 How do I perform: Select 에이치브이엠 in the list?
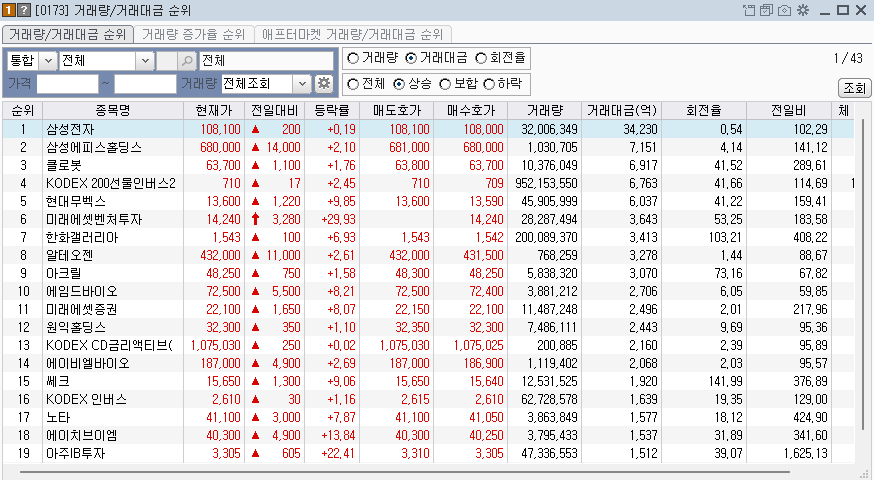click(x=428, y=435)
